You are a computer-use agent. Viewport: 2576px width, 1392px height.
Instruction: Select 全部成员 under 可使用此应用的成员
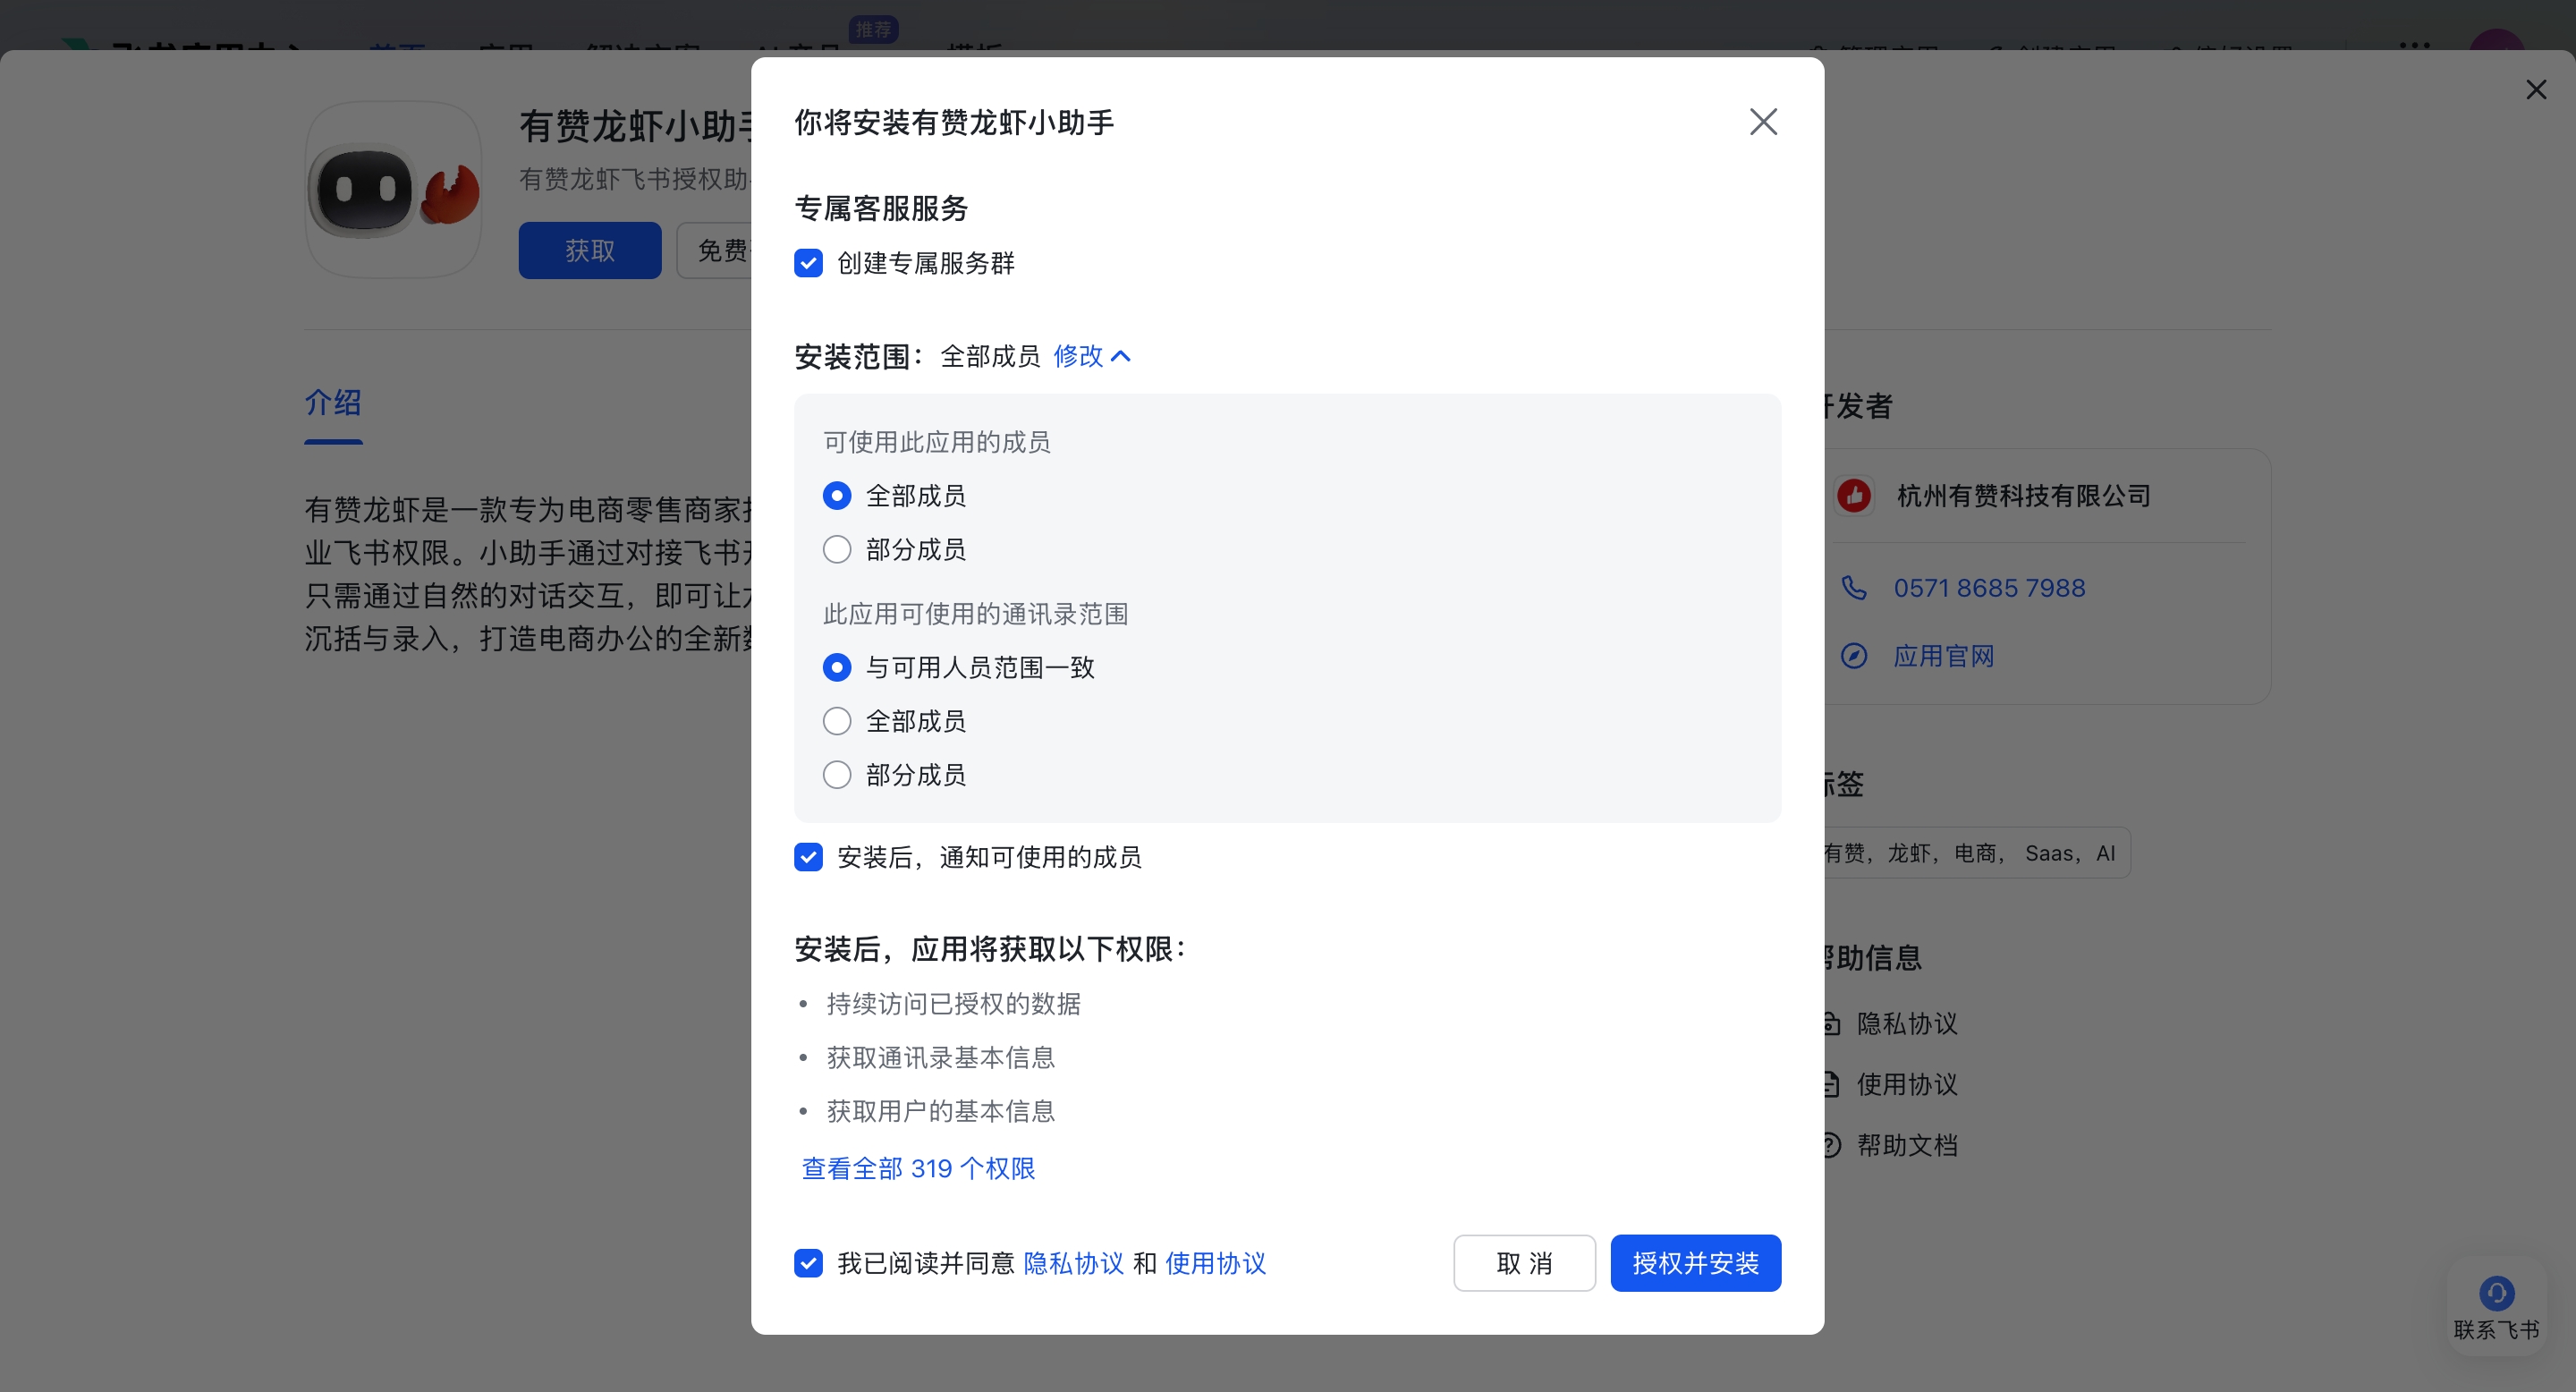pos(837,496)
